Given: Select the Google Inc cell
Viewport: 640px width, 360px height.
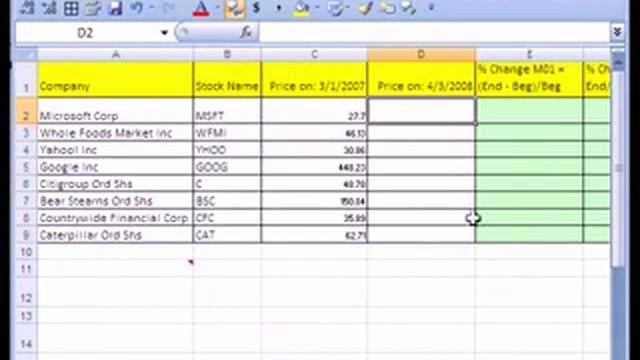Looking at the screenshot, I should pyautogui.click(x=116, y=167).
